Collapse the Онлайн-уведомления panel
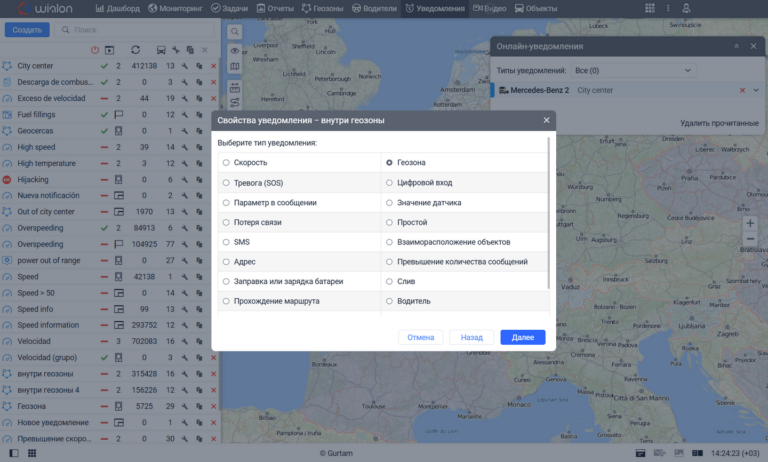Image resolution: width=768 pixels, height=462 pixels. point(737,46)
